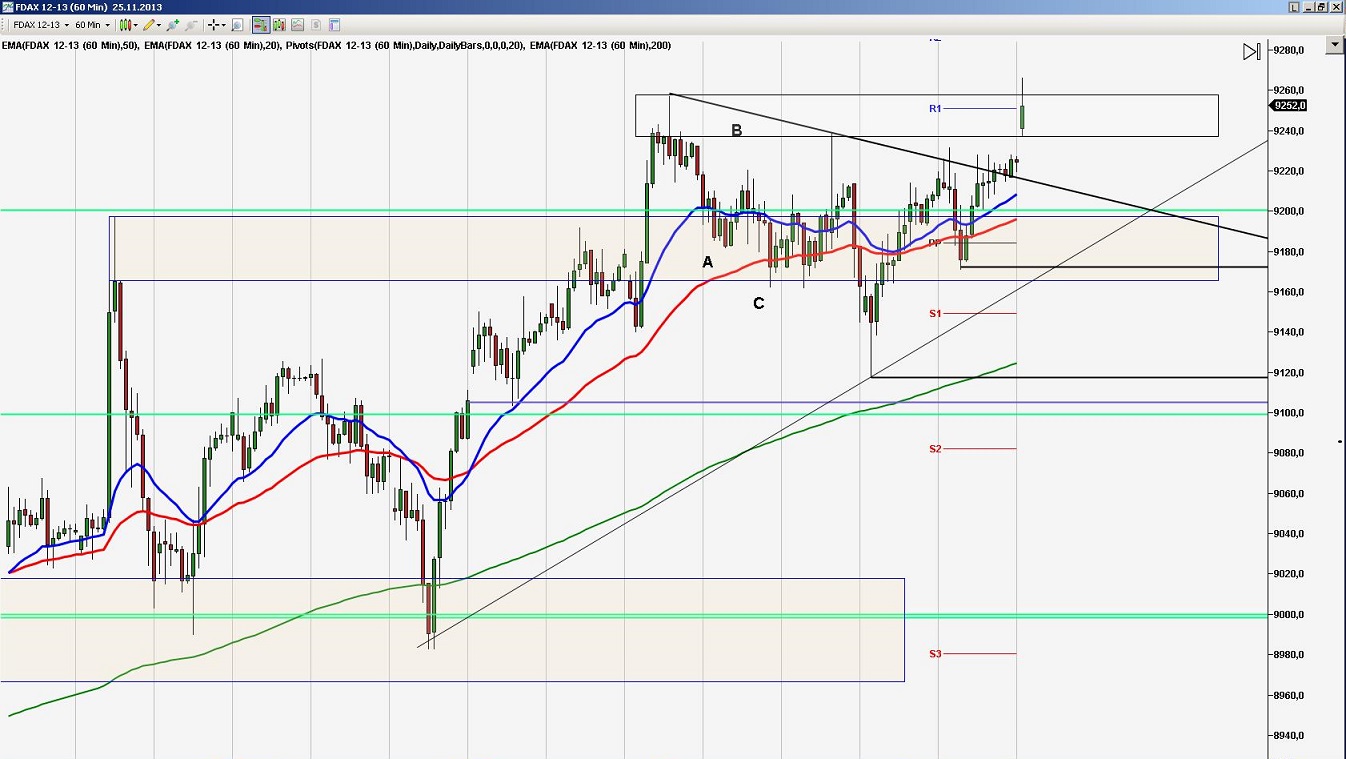Open the dropdown arrow above the price scale
This screenshot has height=759, width=1346.
[1334, 44]
